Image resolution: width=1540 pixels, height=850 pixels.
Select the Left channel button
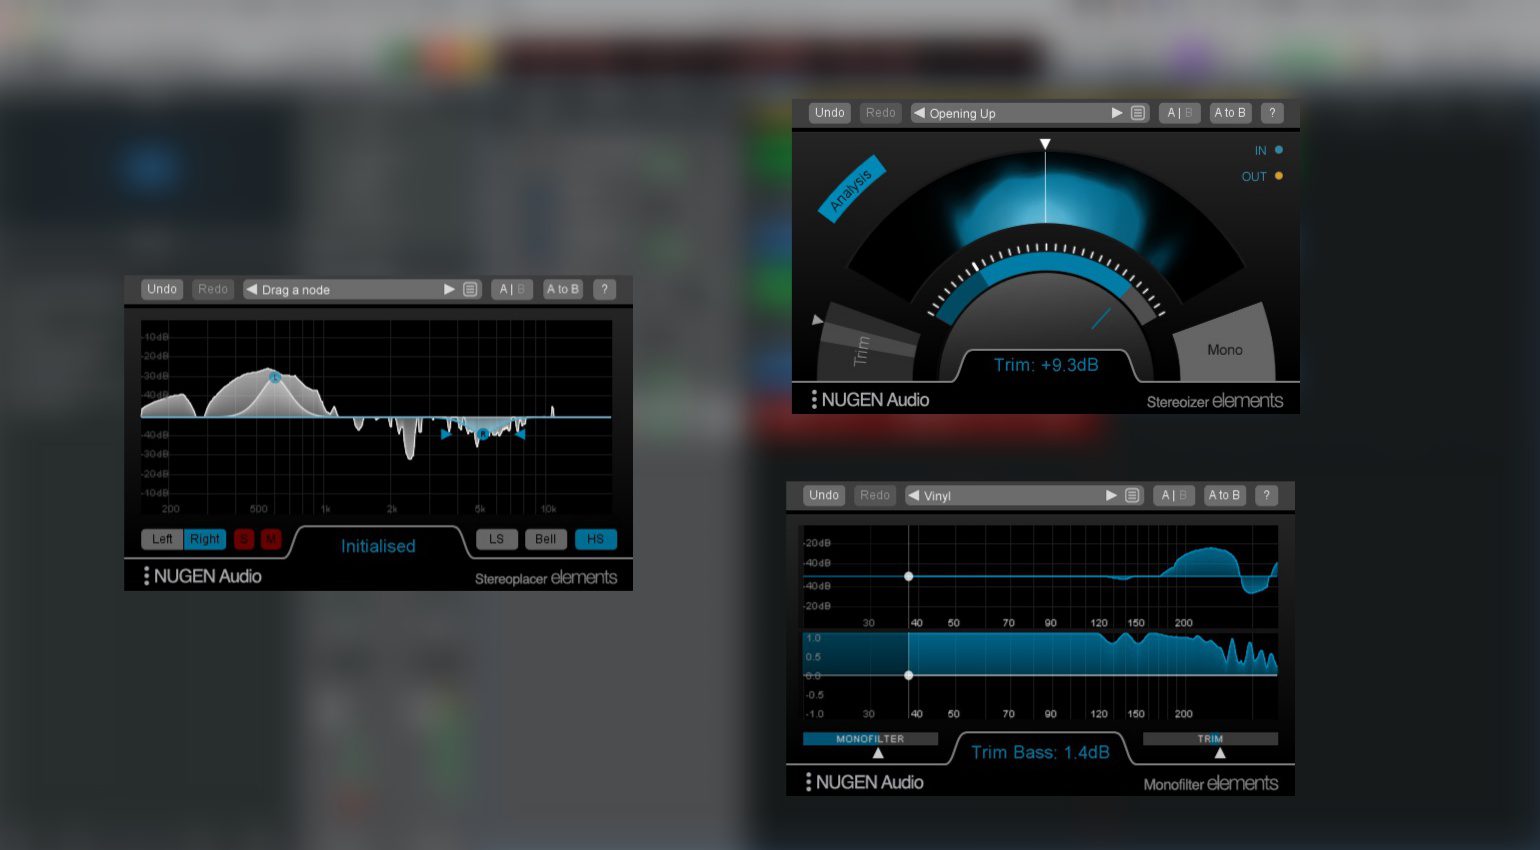coord(162,539)
